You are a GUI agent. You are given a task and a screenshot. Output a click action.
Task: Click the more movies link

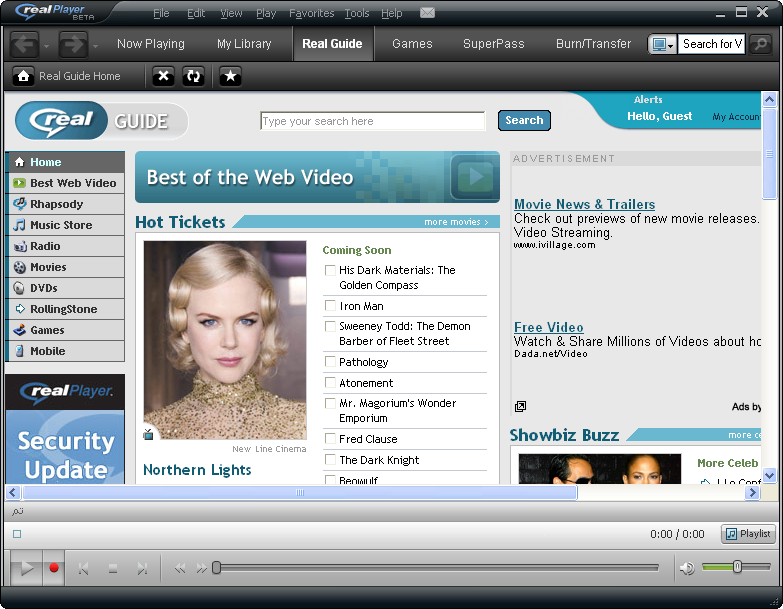pos(456,222)
